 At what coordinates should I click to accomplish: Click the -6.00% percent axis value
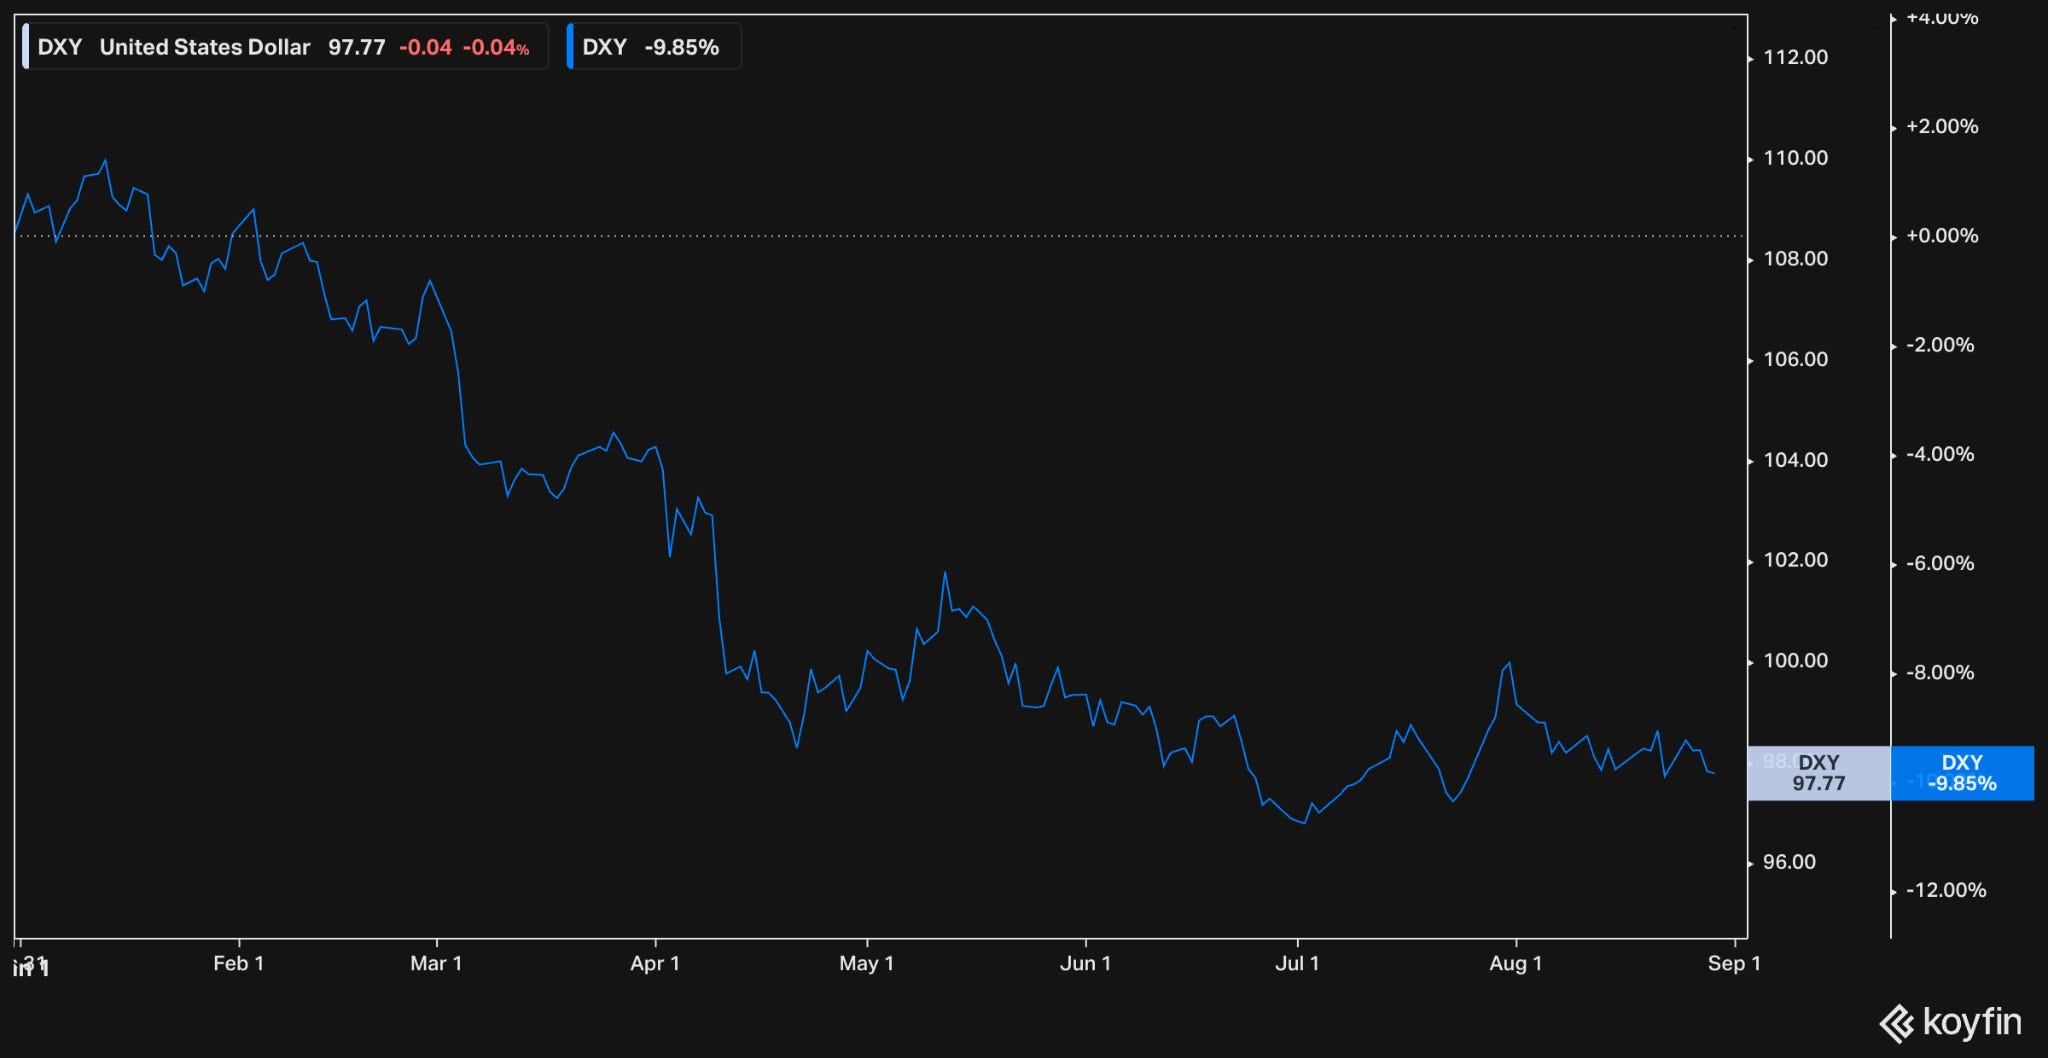pyautogui.click(x=1940, y=564)
